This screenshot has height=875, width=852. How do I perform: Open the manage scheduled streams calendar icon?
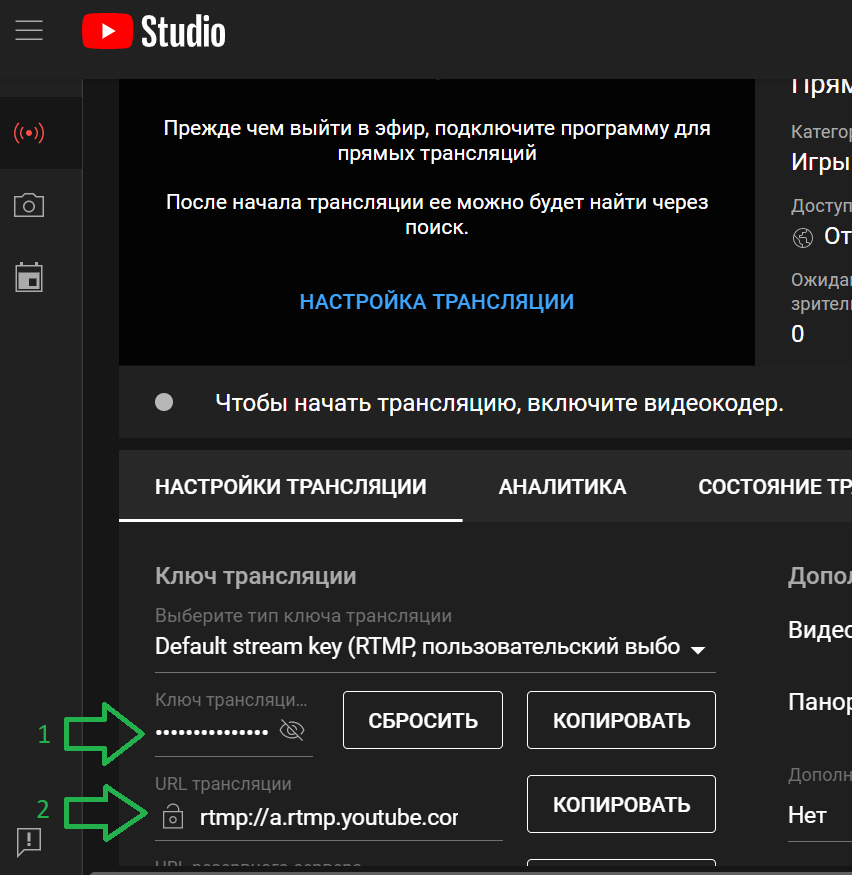[x=29, y=277]
